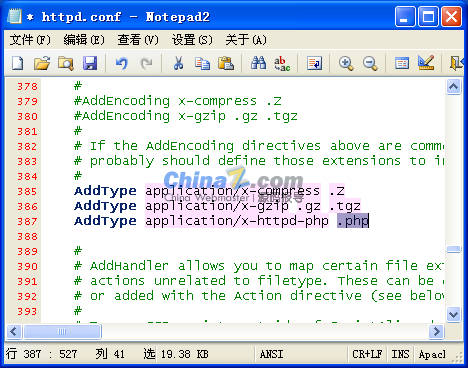The width and height of the screenshot is (468, 368).
Task: Click AddType keyword on line 385
Action: (105, 191)
